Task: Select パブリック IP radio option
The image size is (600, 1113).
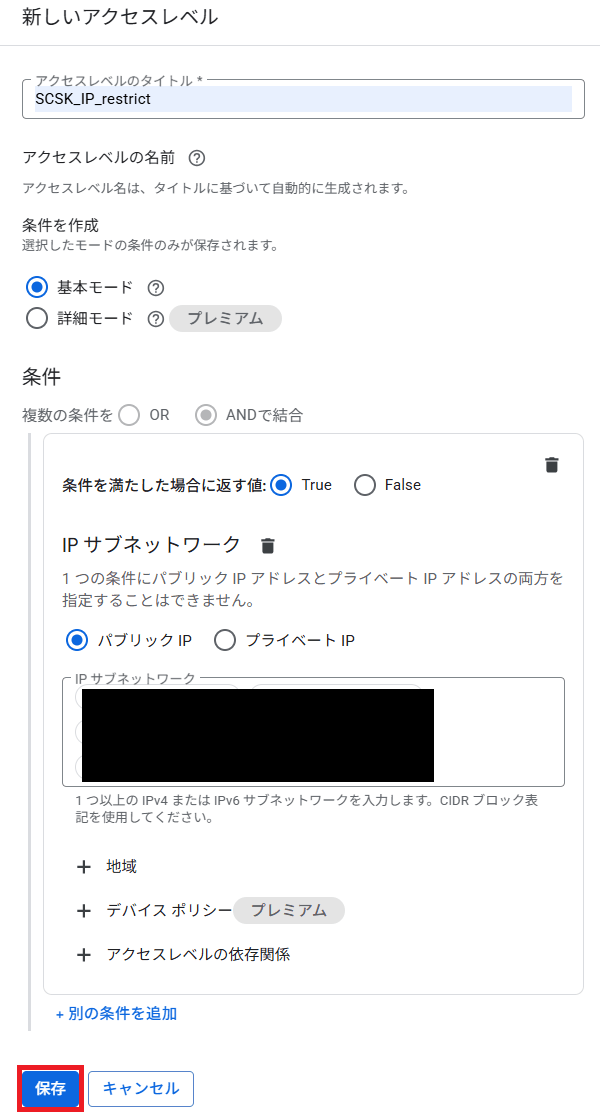Action: tap(77, 640)
